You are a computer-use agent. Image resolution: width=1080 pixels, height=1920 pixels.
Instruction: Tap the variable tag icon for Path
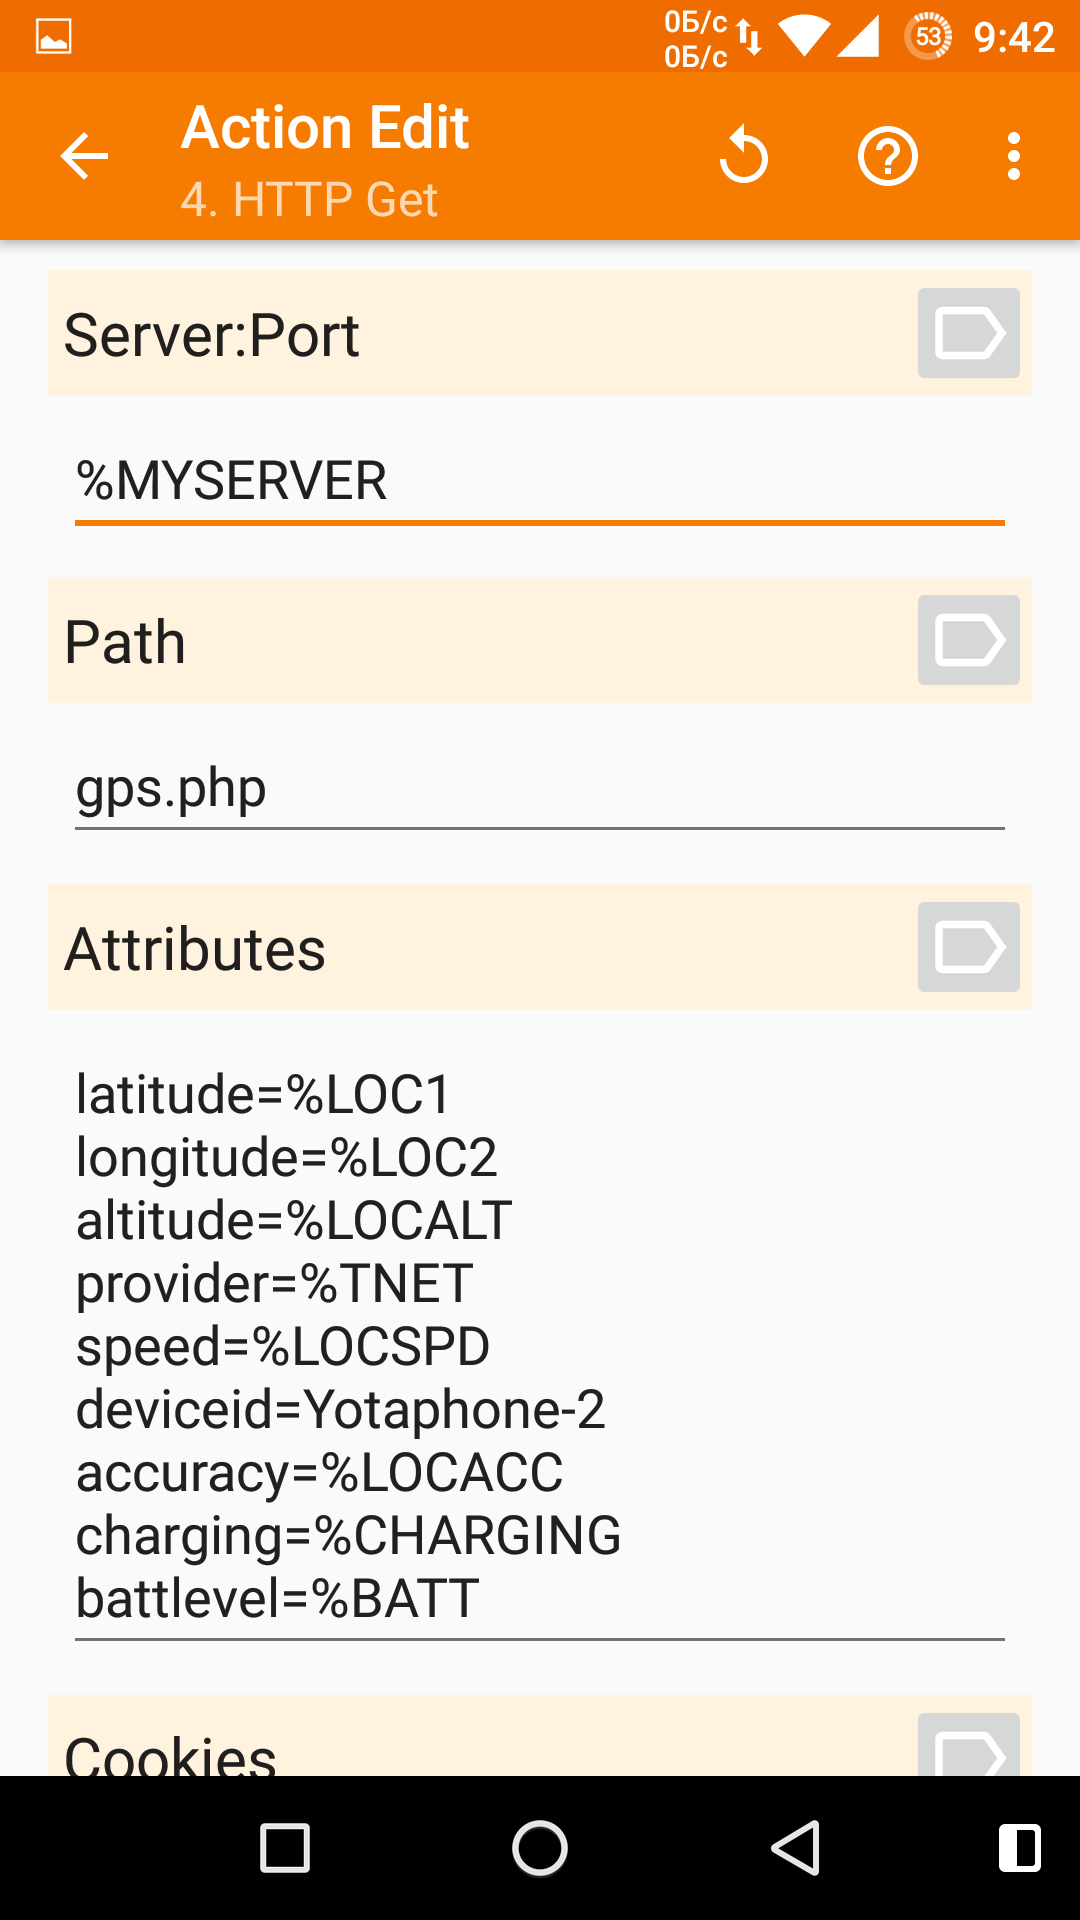click(x=968, y=641)
